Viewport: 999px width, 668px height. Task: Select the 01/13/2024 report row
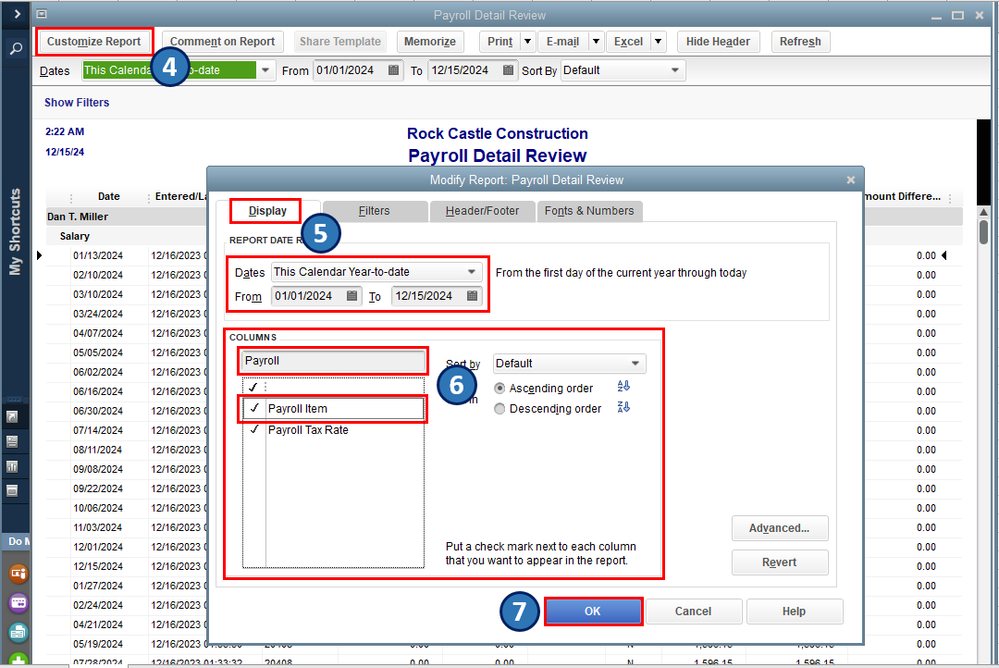[x=98, y=256]
